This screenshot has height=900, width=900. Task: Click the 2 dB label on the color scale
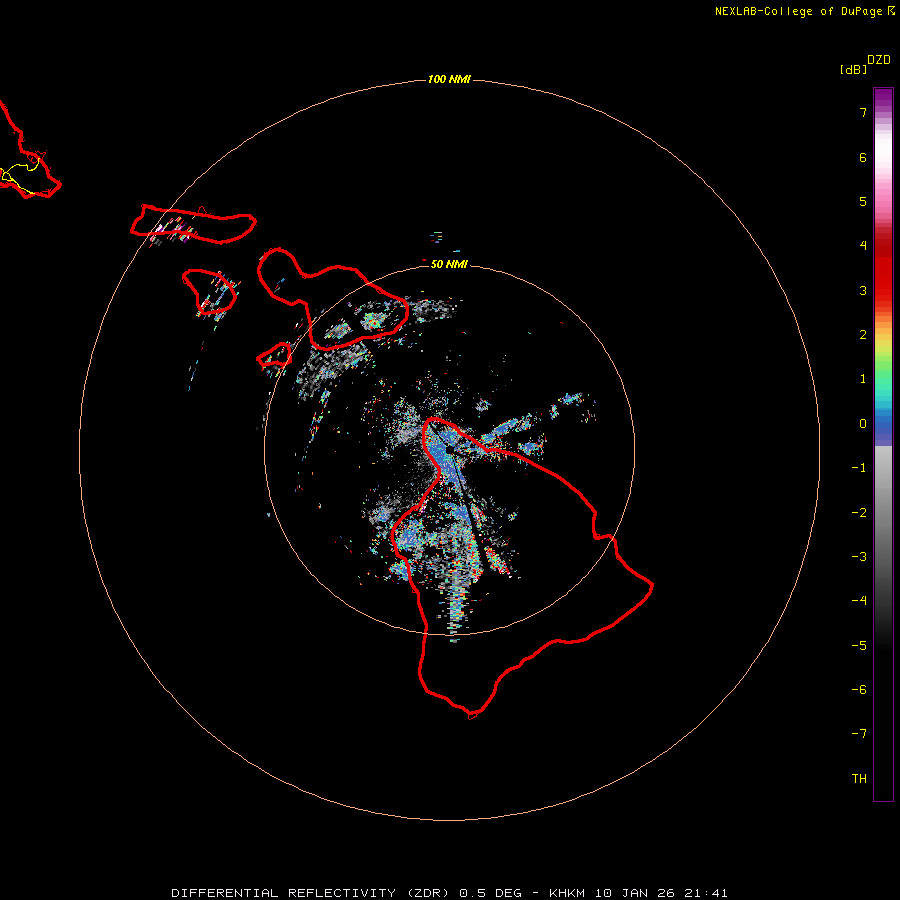point(863,335)
